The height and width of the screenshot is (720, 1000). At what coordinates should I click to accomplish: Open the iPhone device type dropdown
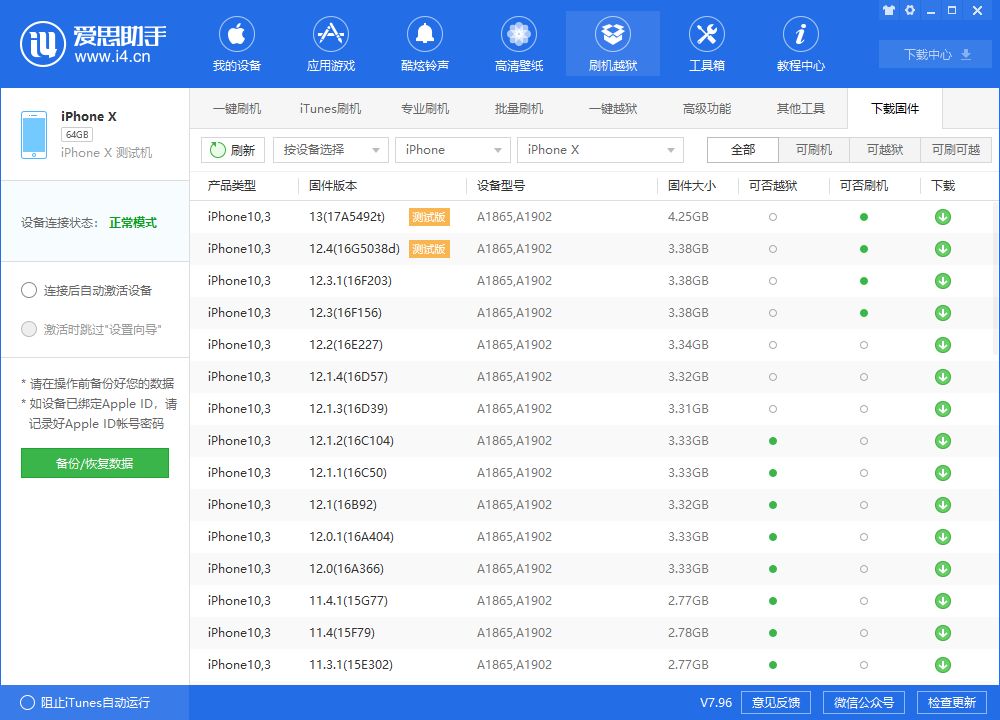(452, 150)
